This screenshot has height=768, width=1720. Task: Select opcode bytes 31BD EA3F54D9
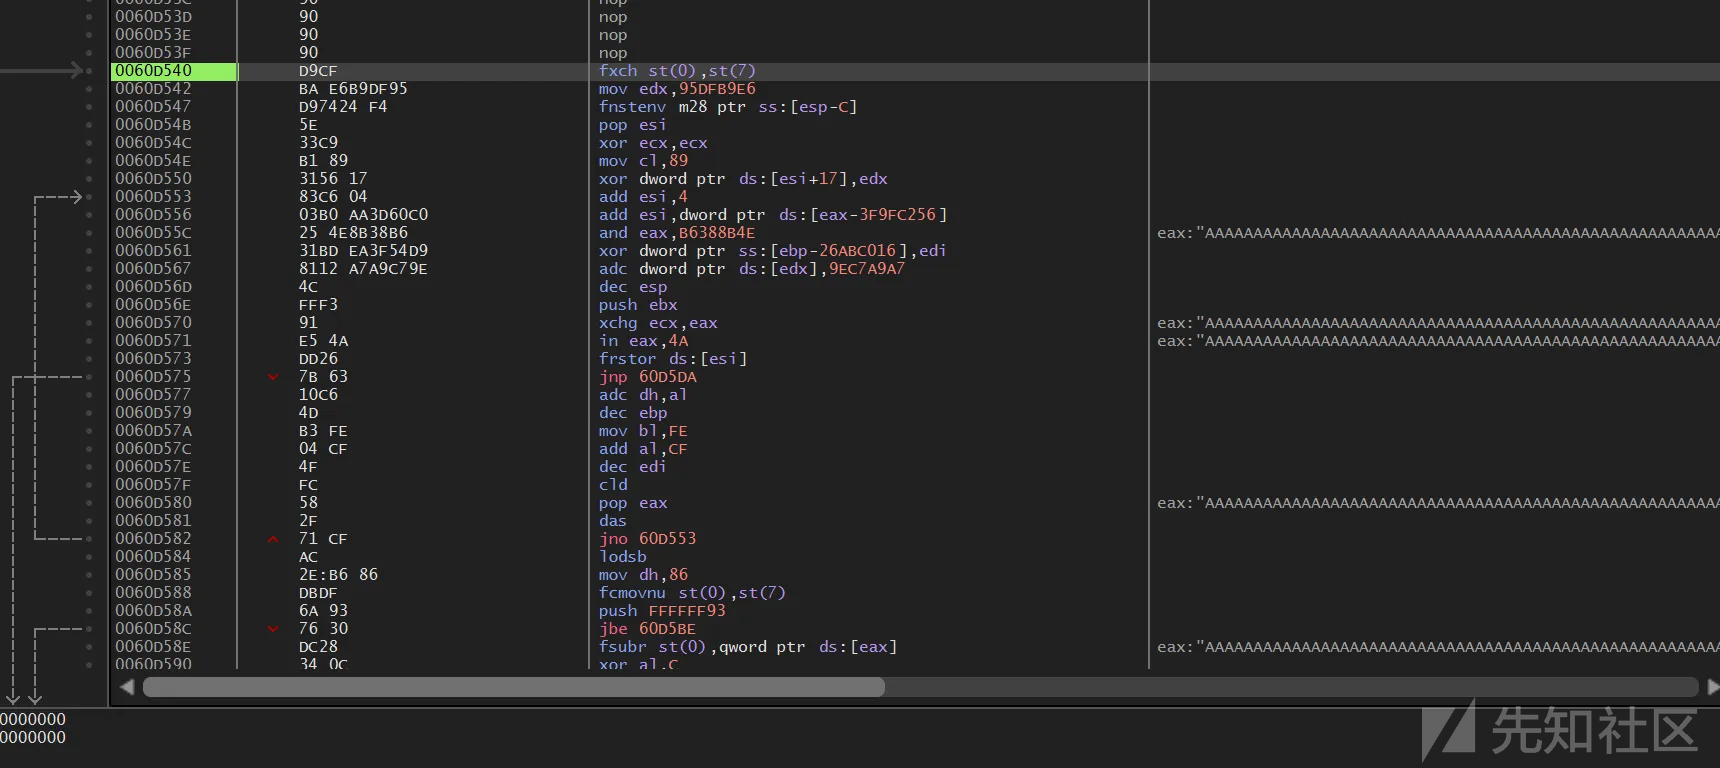pyautogui.click(x=363, y=251)
